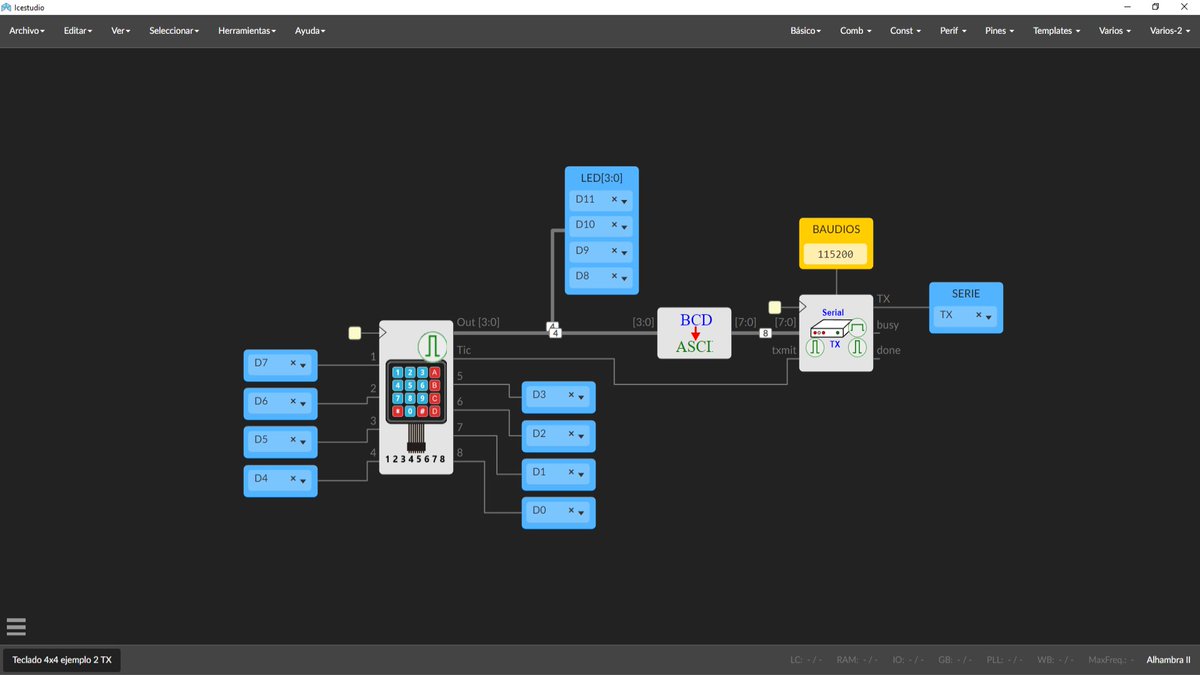Viewport: 1200px width, 675px height.
Task: Select the BAUDIOS constant block title
Action: tap(836, 229)
